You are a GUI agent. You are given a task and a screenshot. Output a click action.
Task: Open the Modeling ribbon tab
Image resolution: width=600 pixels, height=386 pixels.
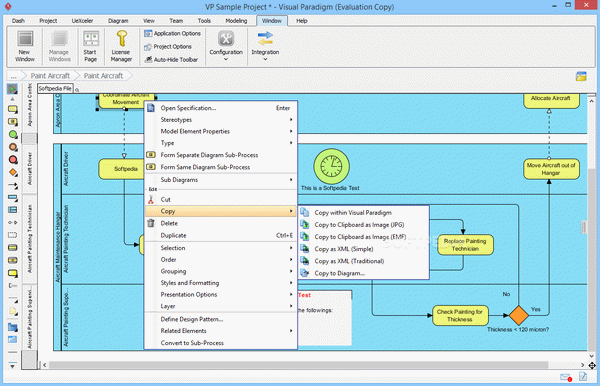click(236, 21)
